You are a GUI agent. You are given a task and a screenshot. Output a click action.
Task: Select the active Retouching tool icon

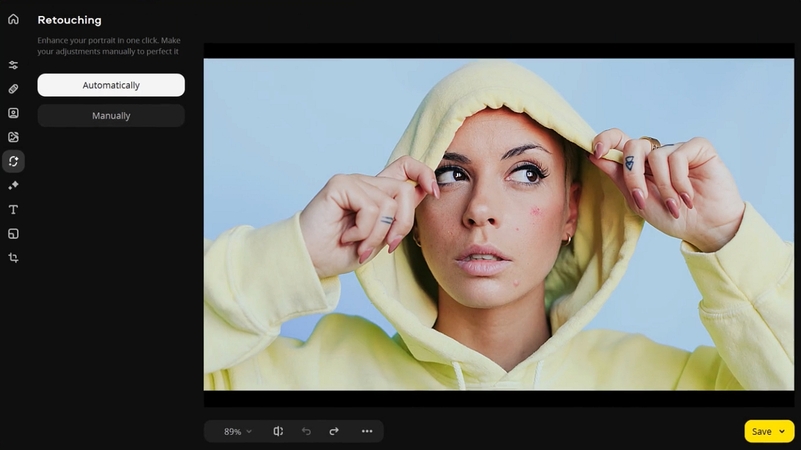point(13,161)
